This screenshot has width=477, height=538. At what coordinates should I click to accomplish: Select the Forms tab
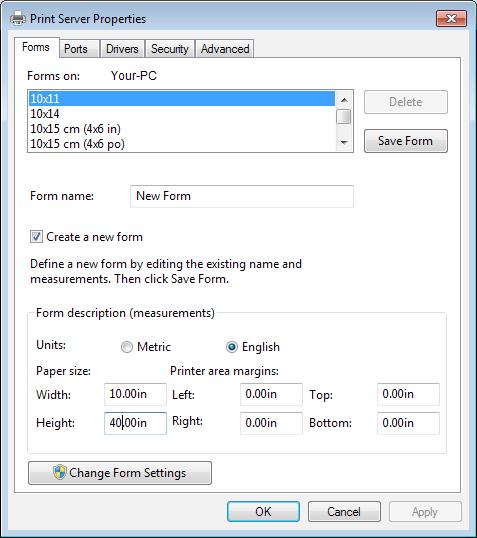tap(36, 47)
